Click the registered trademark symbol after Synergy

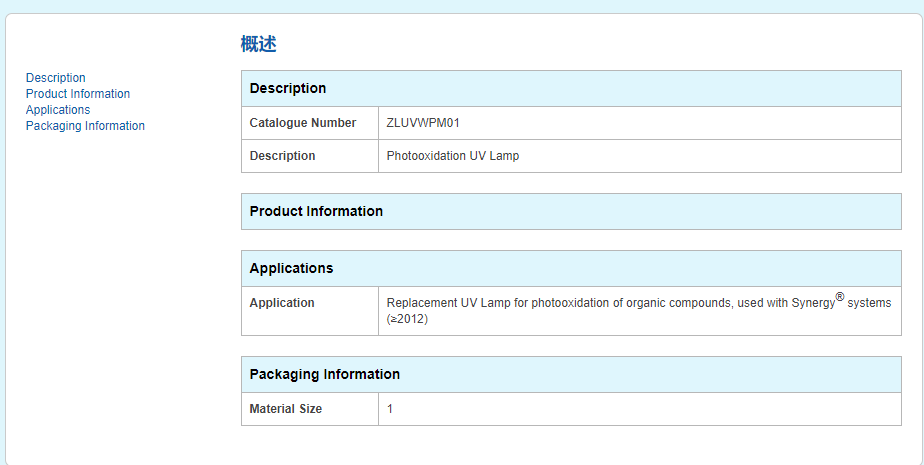840,297
